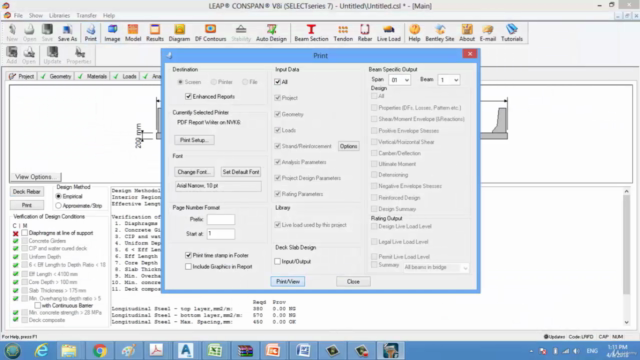Click the Help toolbar icon
The image size is (640, 360).
(414, 33)
